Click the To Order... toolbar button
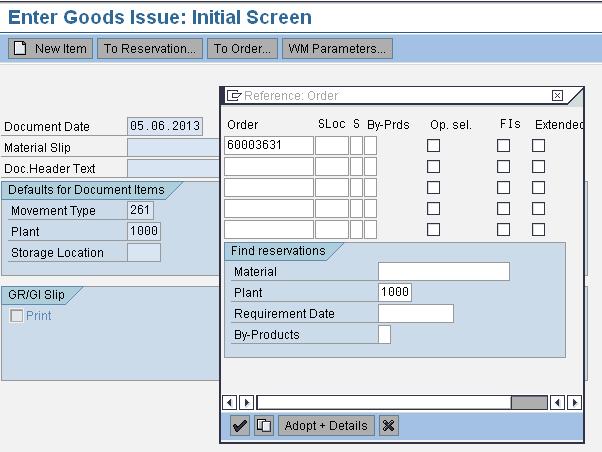Viewport: 602px width, 452px height. click(243, 48)
